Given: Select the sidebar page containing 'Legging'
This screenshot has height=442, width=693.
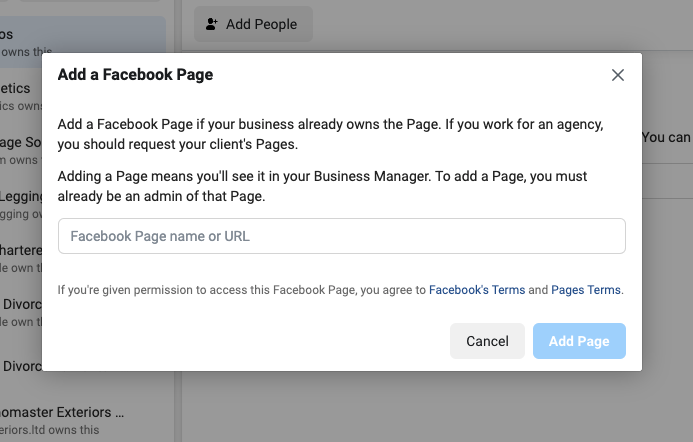Looking at the screenshot, I should coord(20,204).
